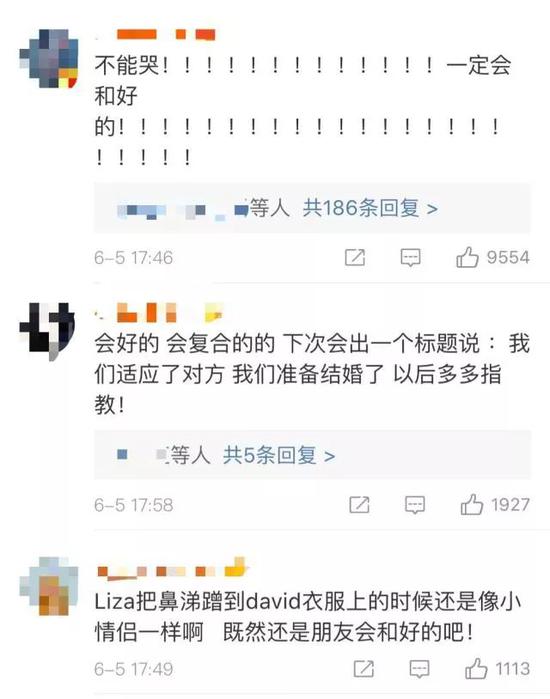Screen dimensions: 550x699
Task: Open the first commenter's avatar
Action: (x=49, y=58)
